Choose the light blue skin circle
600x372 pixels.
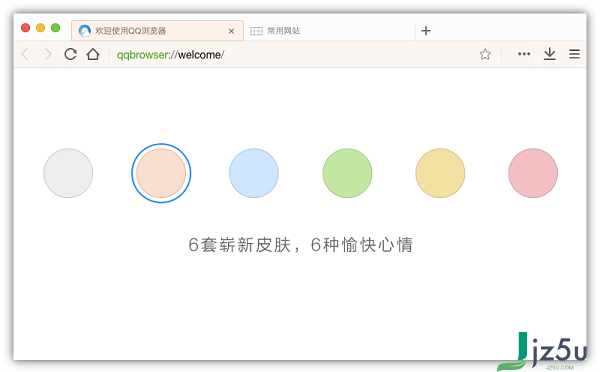(254, 173)
